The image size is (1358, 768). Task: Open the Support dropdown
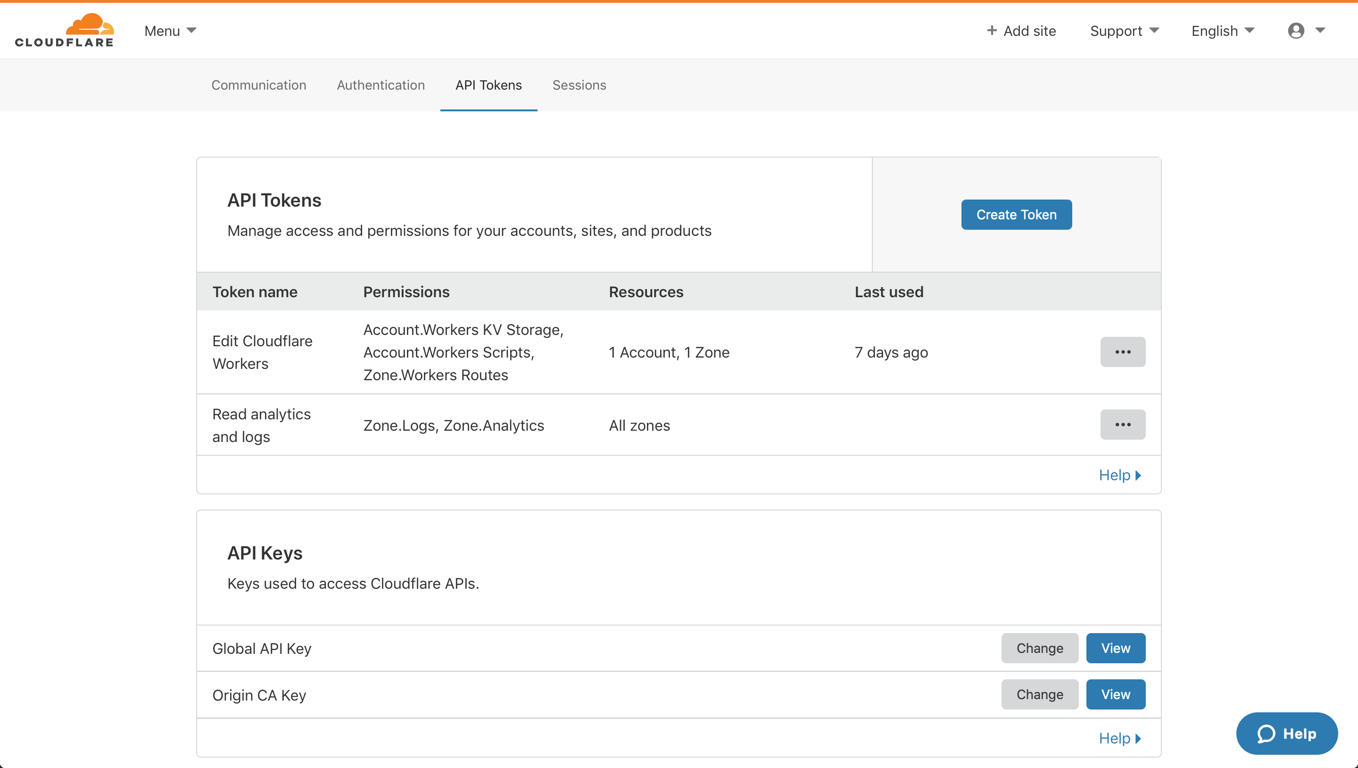click(x=1124, y=31)
